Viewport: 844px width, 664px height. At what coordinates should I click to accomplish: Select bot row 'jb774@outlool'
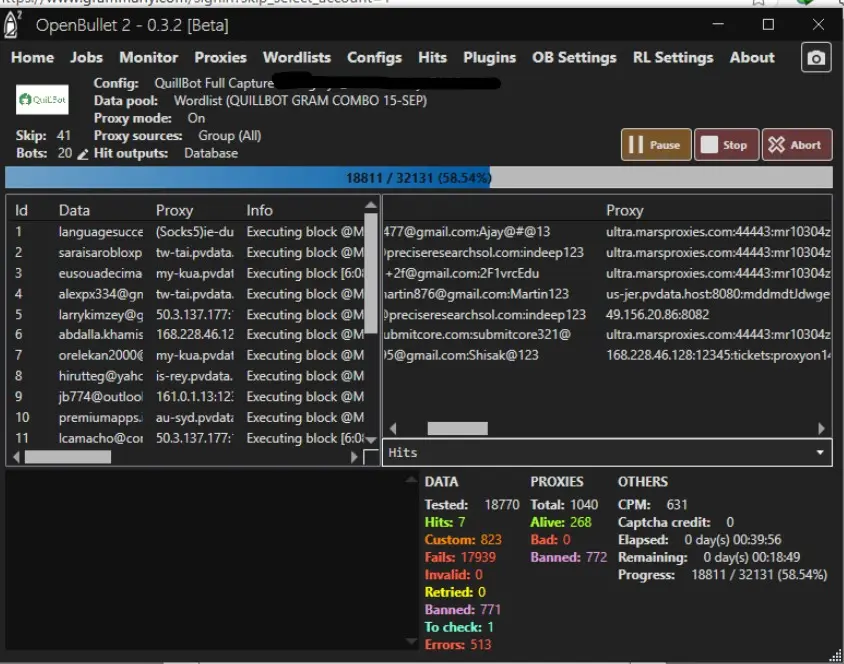tap(186, 397)
